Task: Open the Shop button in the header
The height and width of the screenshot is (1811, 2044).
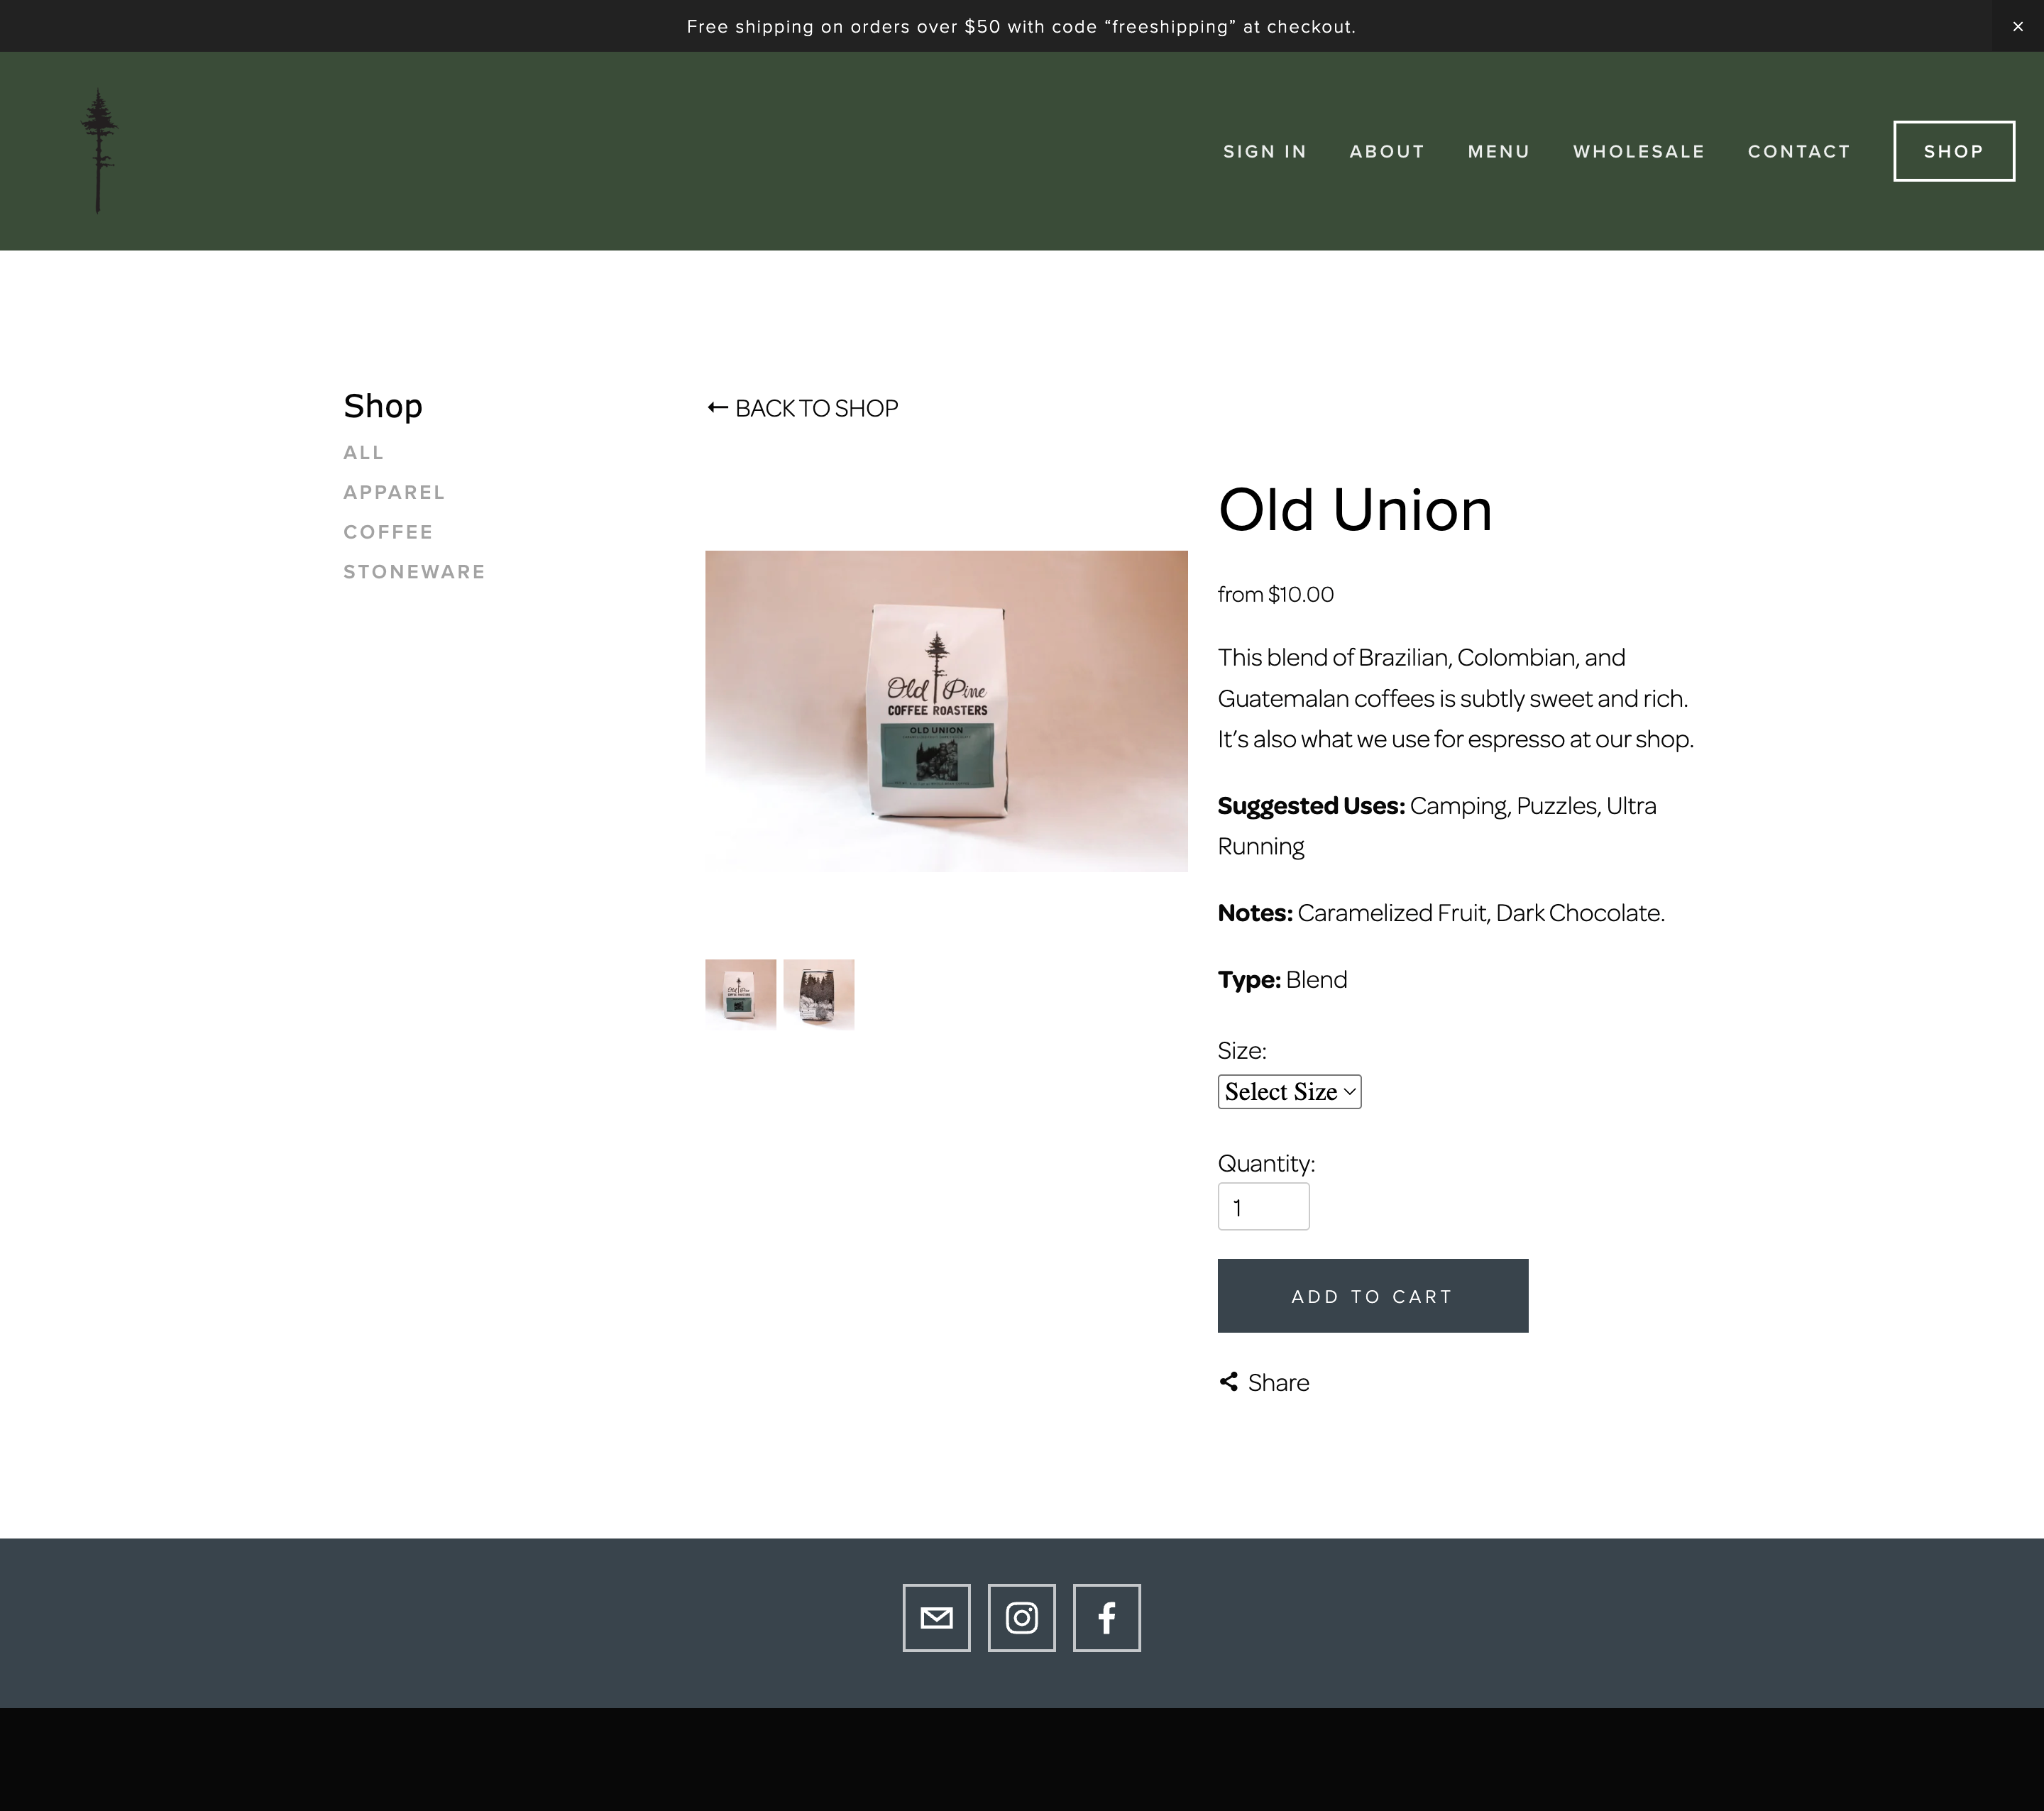Action: tap(1953, 151)
